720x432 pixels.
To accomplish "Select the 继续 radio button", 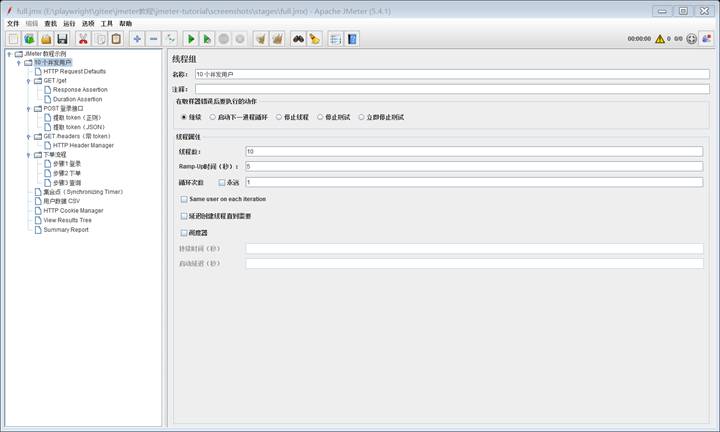I will 184,117.
